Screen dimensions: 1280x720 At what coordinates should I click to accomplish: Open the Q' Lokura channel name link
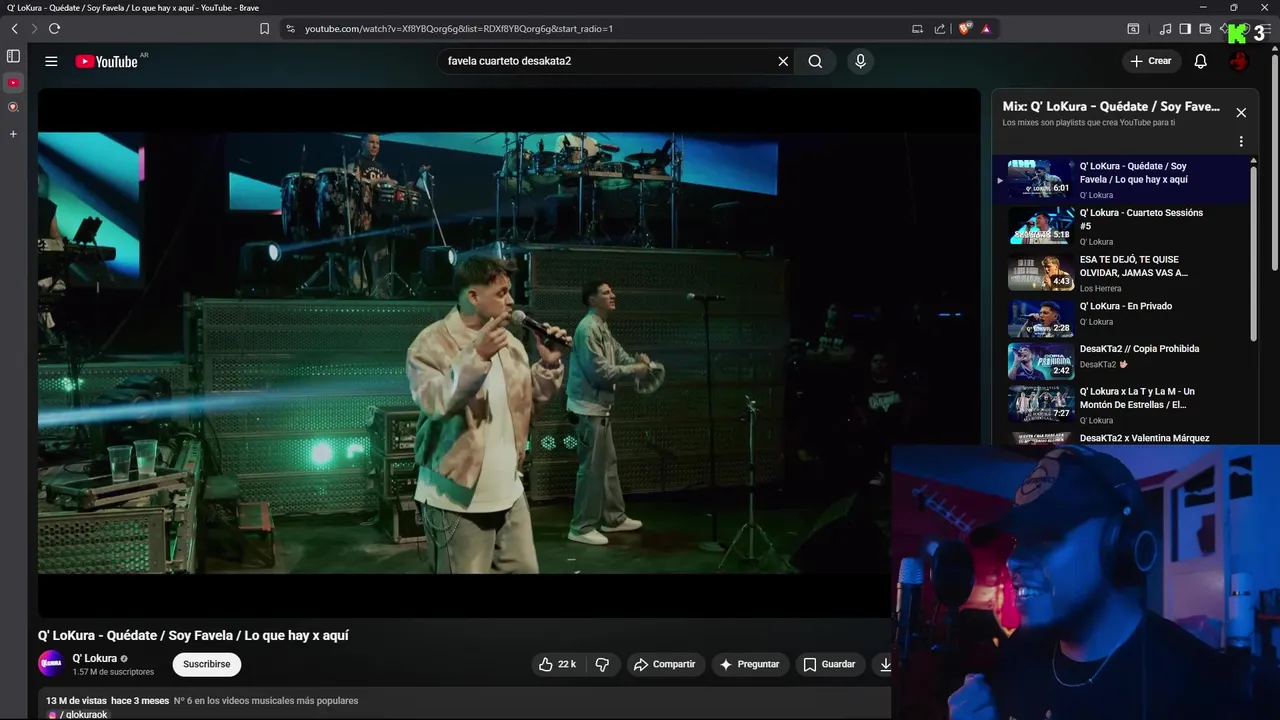click(x=95, y=658)
